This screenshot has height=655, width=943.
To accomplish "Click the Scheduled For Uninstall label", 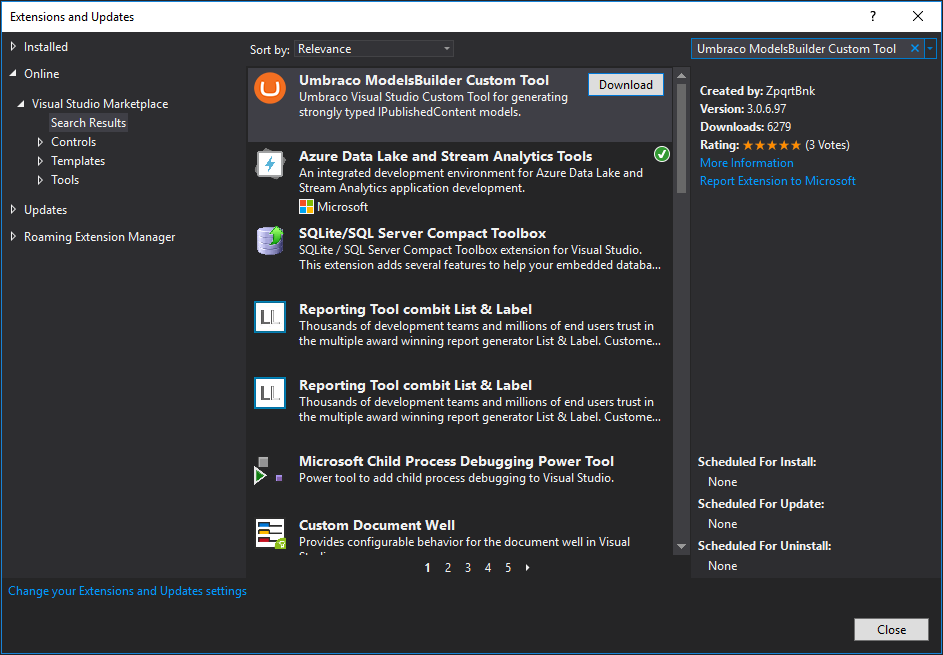I will 764,546.
